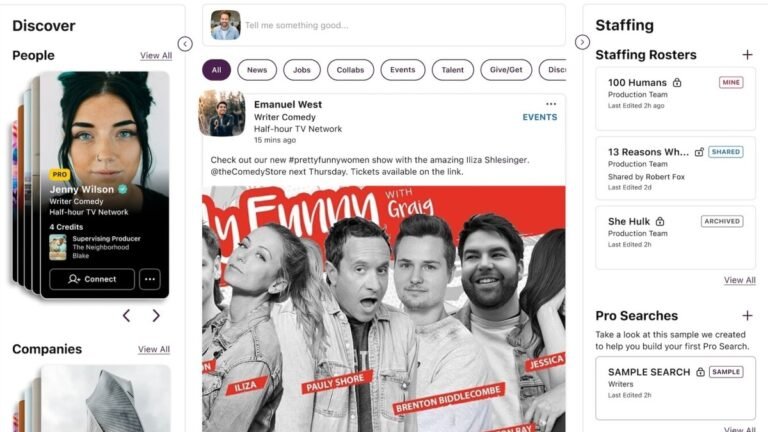Image resolution: width=768 pixels, height=432 pixels.
Task: Select the News filter tab
Action: (x=257, y=70)
